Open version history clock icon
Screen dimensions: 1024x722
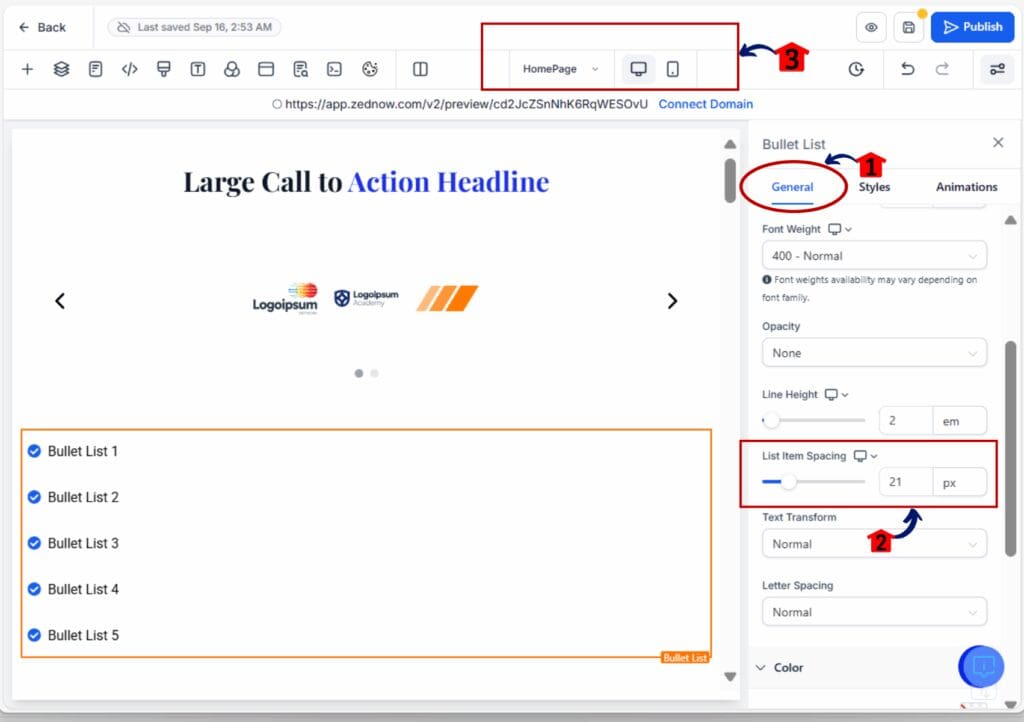[x=856, y=69]
